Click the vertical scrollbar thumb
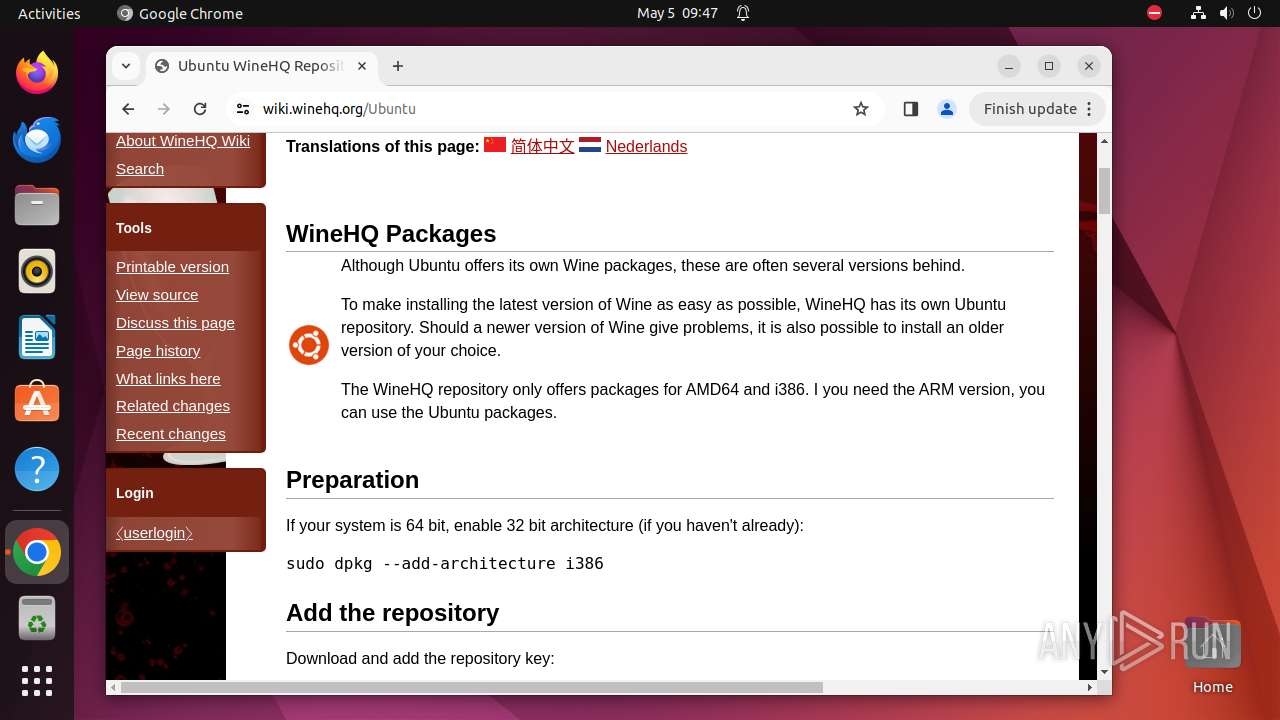This screenshot has width=1280, height=720. click(1104, 191)
